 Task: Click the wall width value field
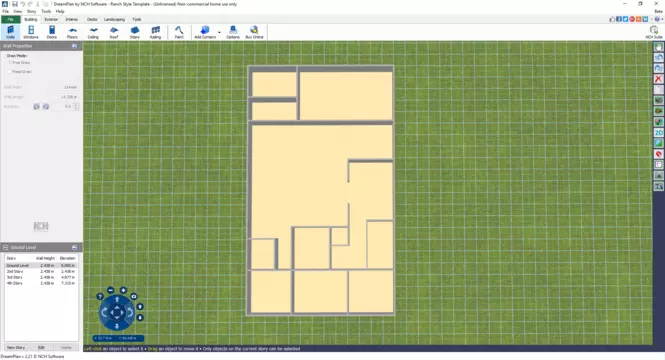pyautogui.click(x=64, y=87)
